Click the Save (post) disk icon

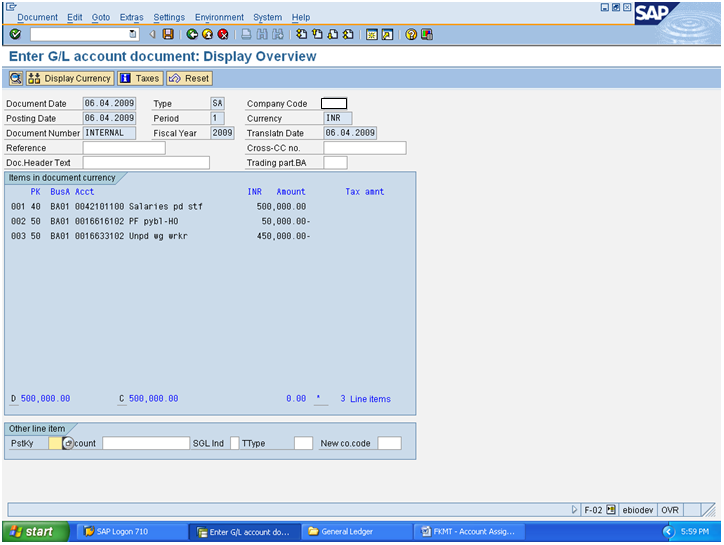[x=169, y=34]
